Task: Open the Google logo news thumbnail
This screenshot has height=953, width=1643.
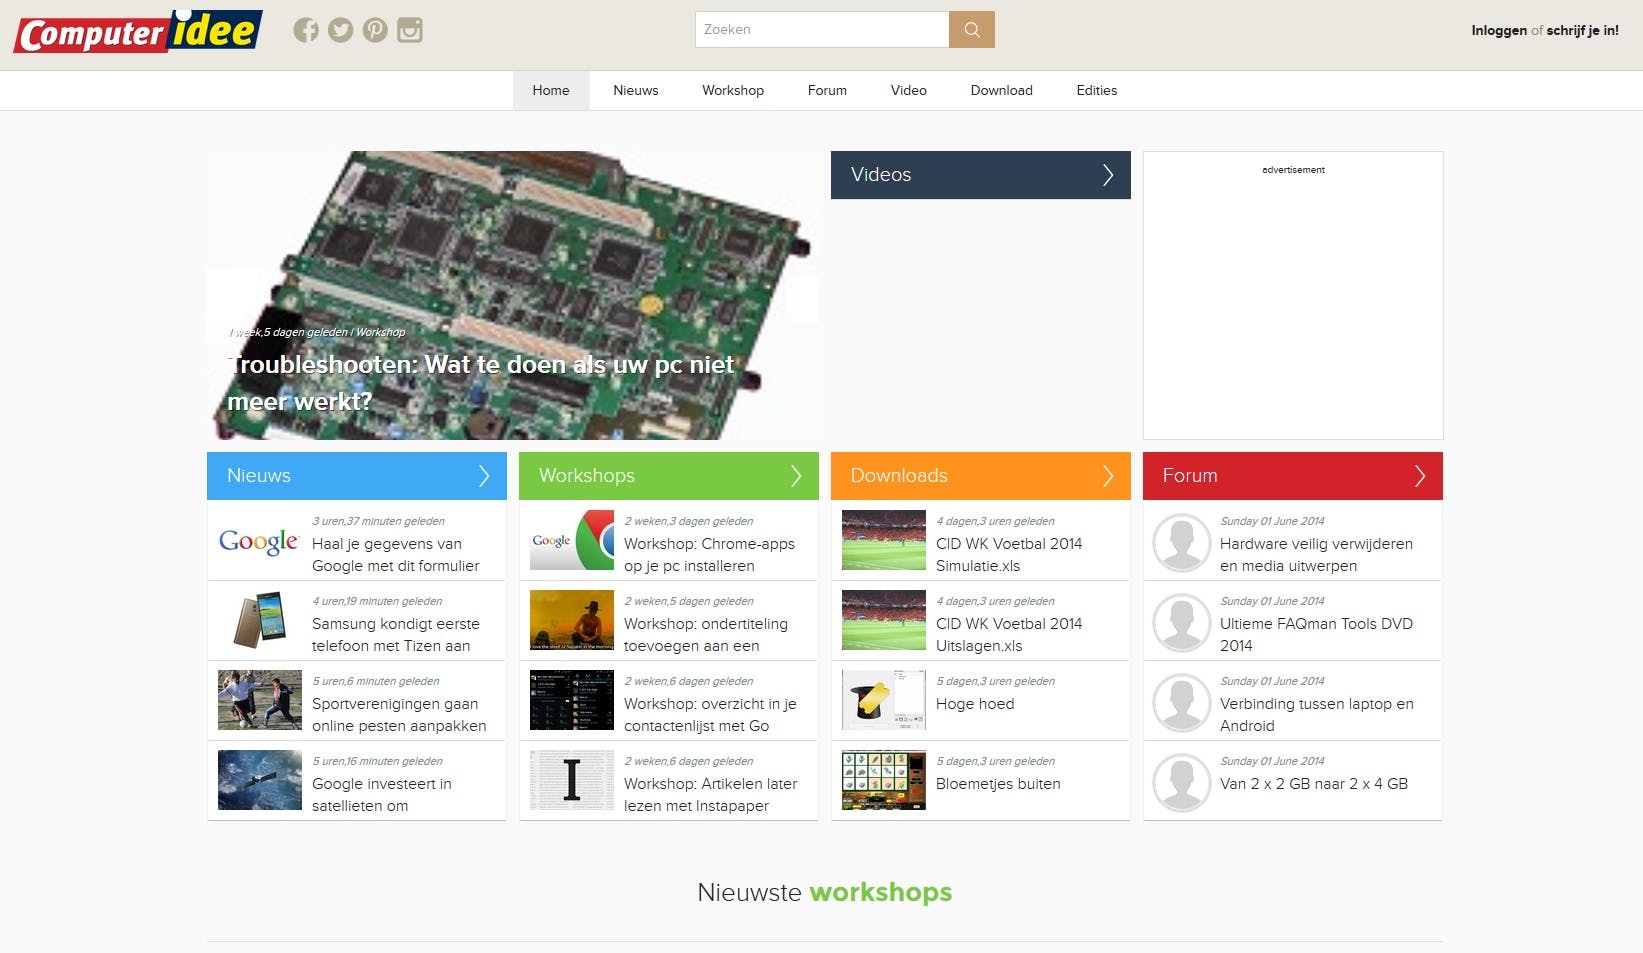Action: coord(260,541)
